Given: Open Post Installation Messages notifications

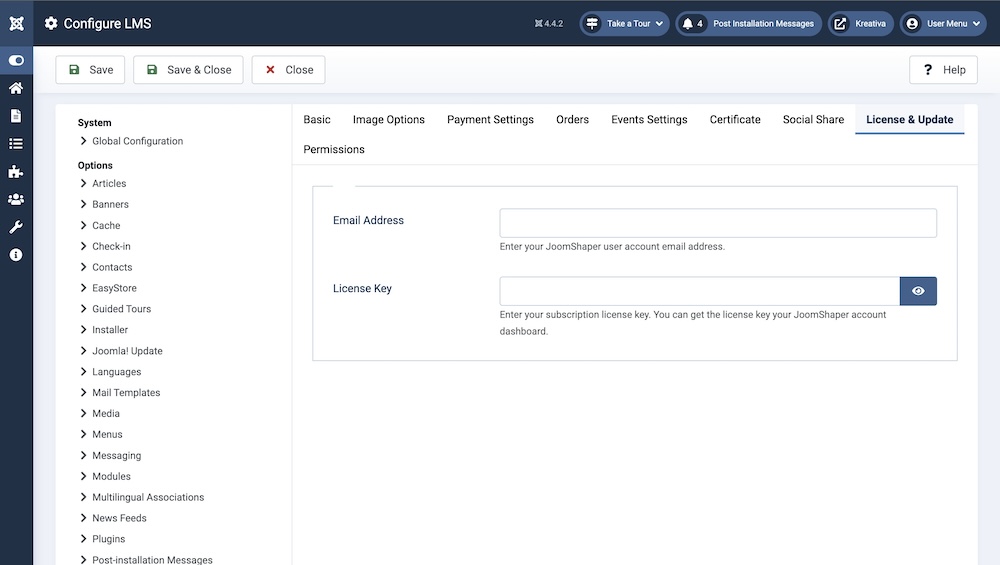Looking at the screenshot, I should (x=749, y=23).
